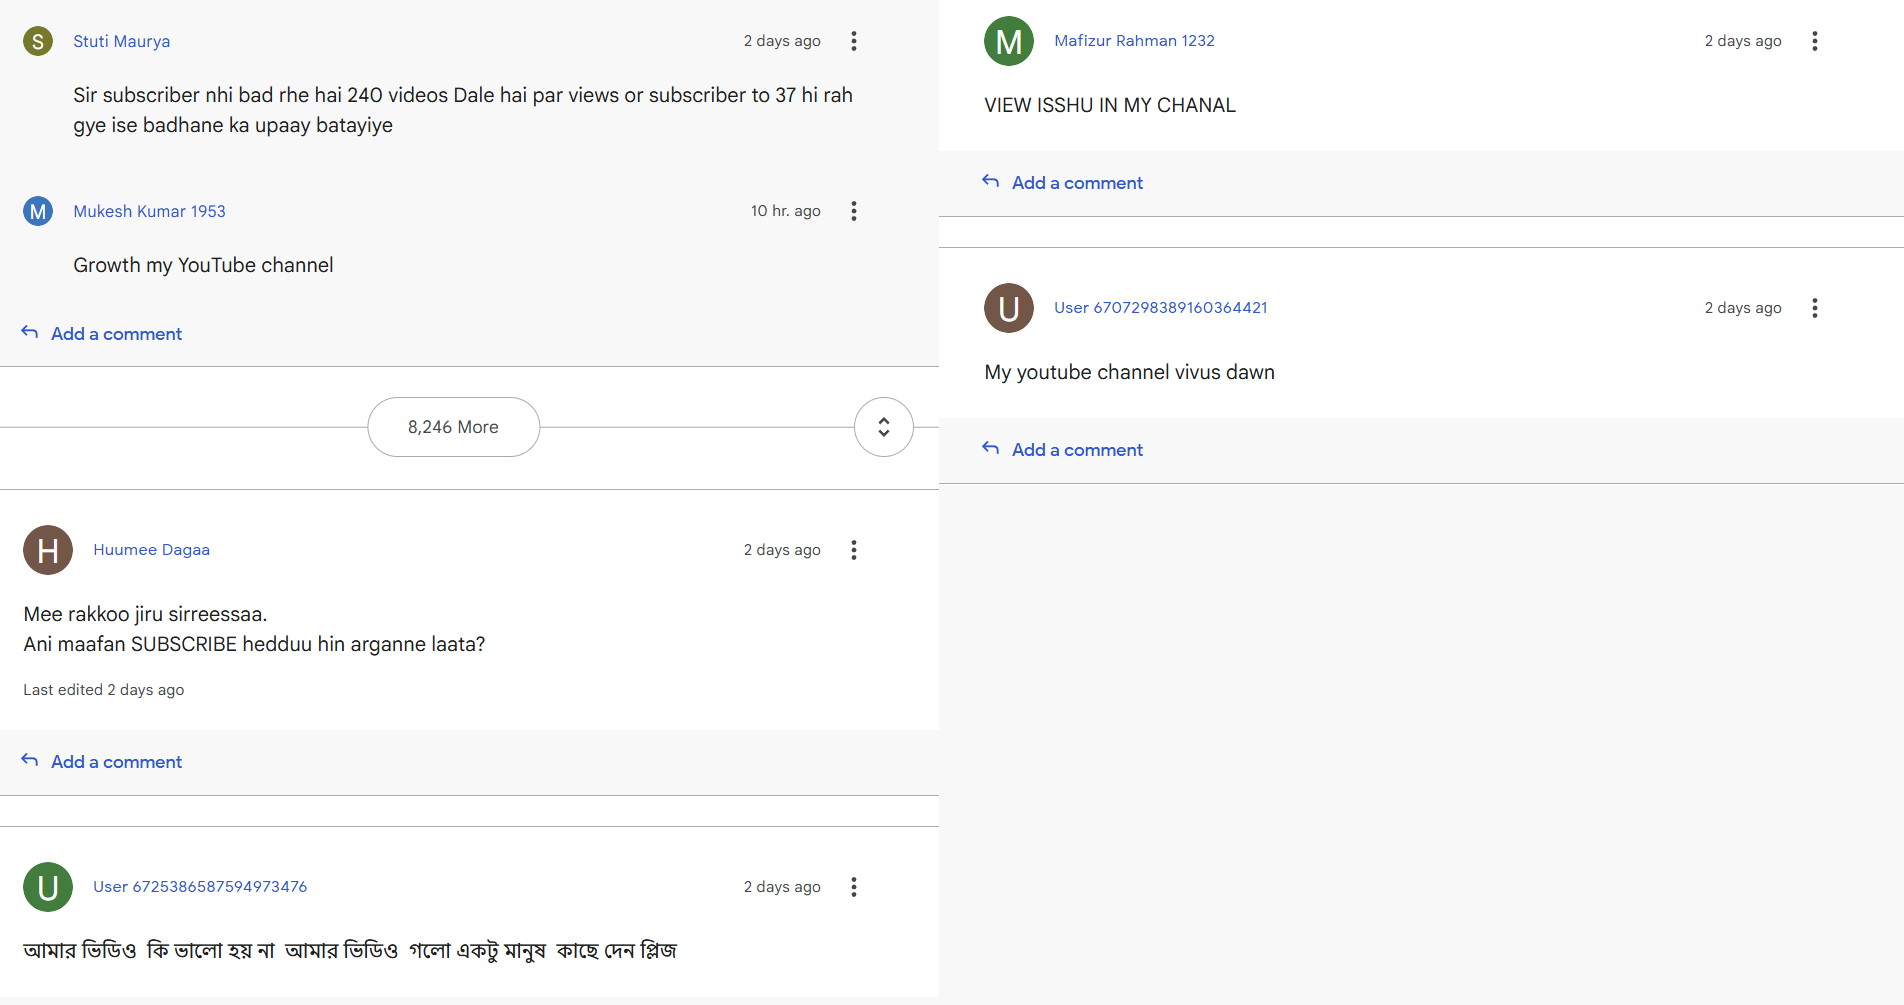Click '2 days ago' timestamp on Mafizur Rahman's post
Image resolution: width=1904 pixels, height=1005 pixels.
tap(1743, 41)
